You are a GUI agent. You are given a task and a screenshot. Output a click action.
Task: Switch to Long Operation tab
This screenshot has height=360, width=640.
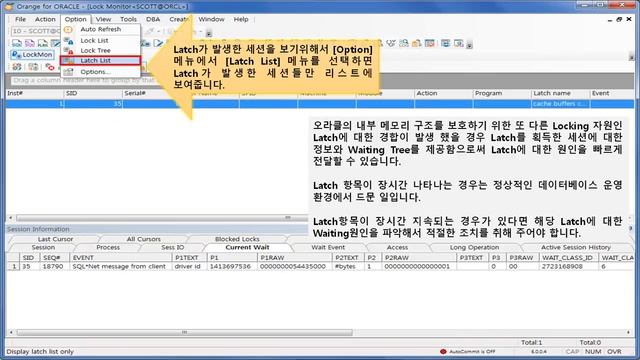[x=474, y=247]
